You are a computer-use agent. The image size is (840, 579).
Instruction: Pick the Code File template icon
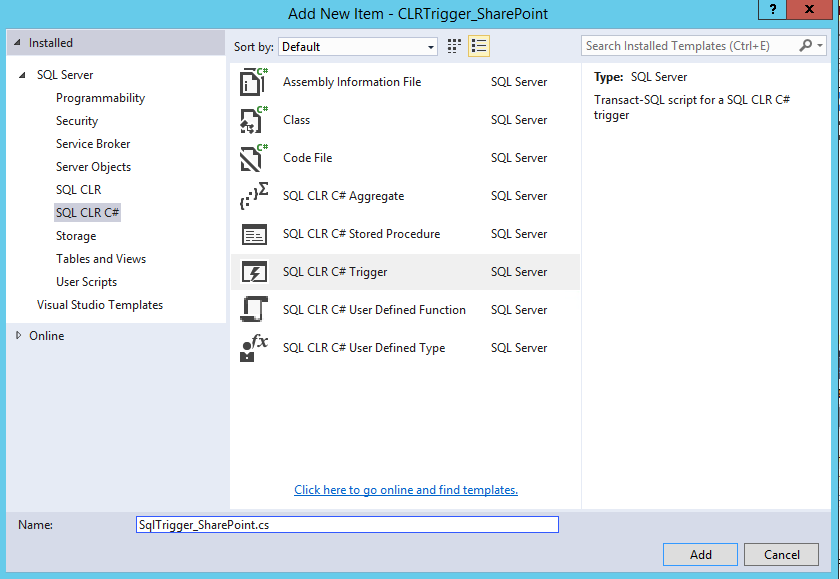coord(253,158)
